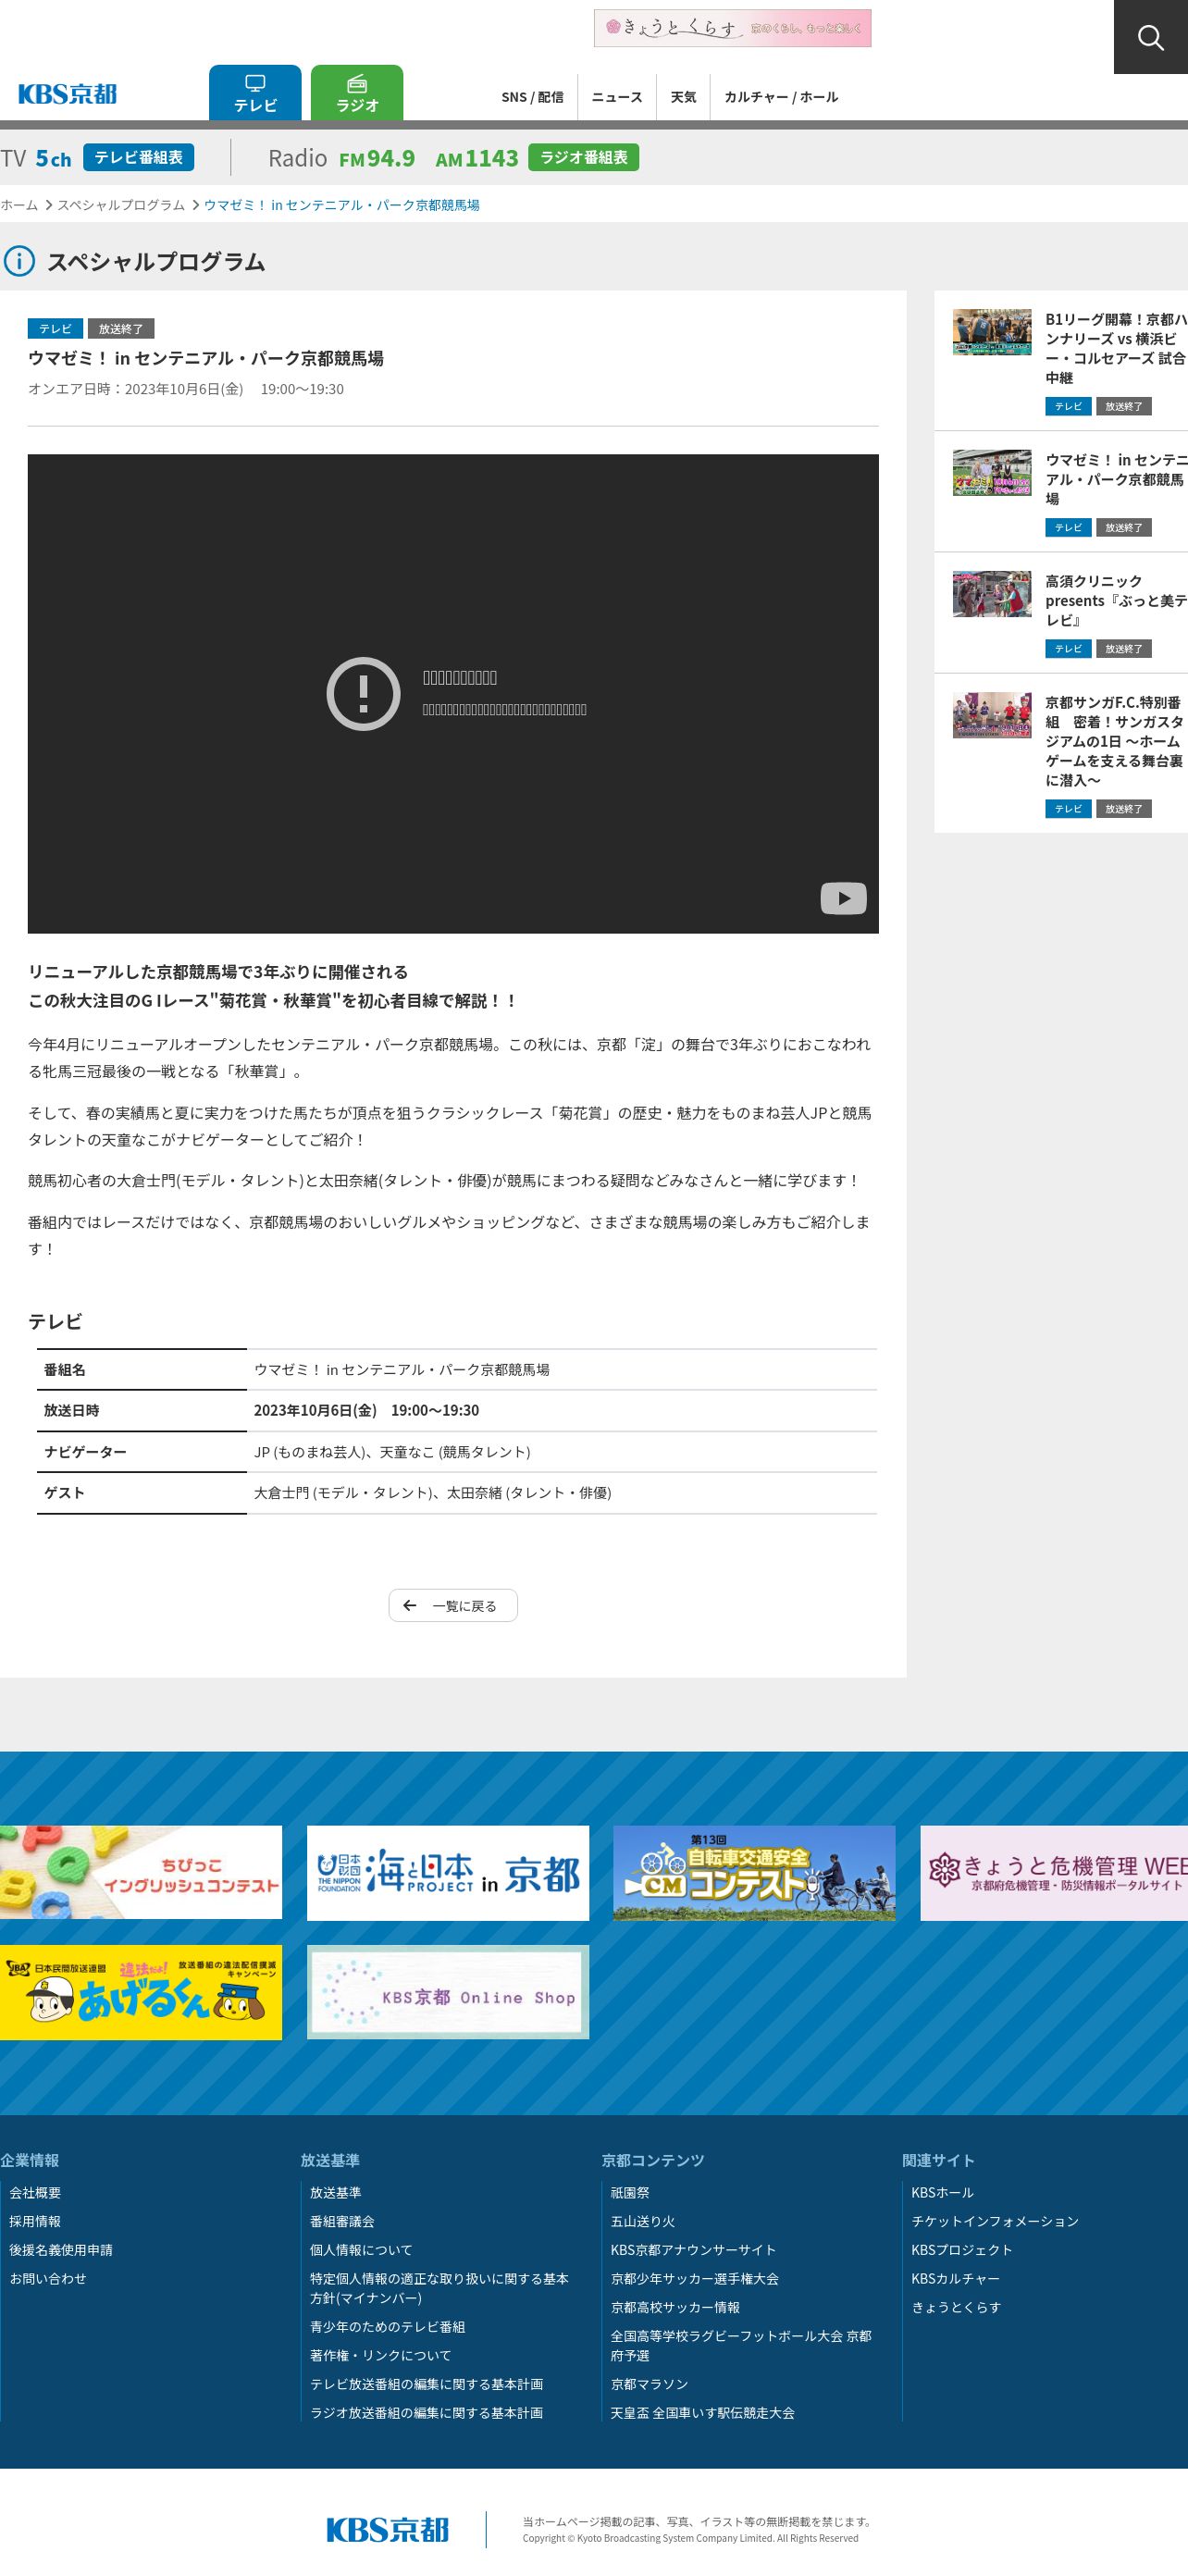Open 京都高校サッカー情報 footer link
The width and height of the screenshot is (1188, 2576).
click(676, 2307)
